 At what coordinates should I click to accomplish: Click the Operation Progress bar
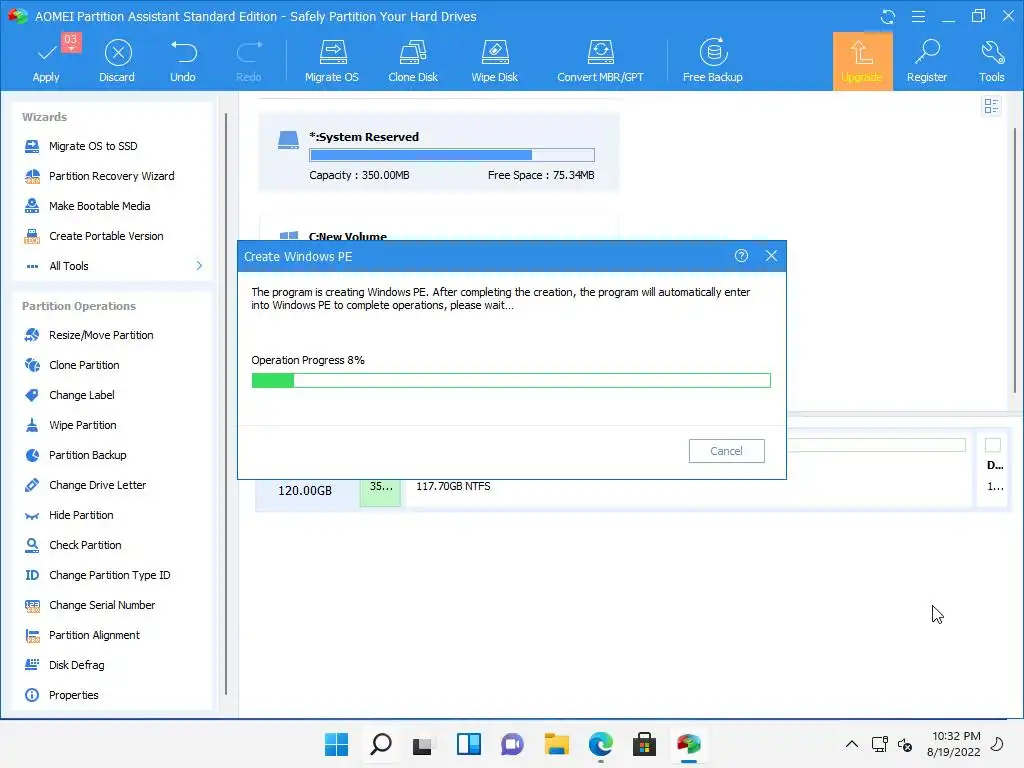[511, 381]
